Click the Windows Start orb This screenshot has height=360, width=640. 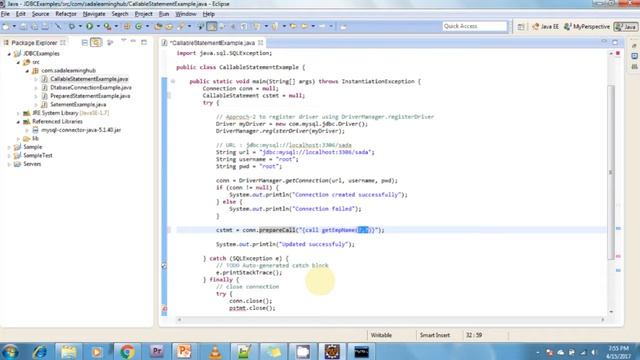pyautogui.click(x=10, y=351)
